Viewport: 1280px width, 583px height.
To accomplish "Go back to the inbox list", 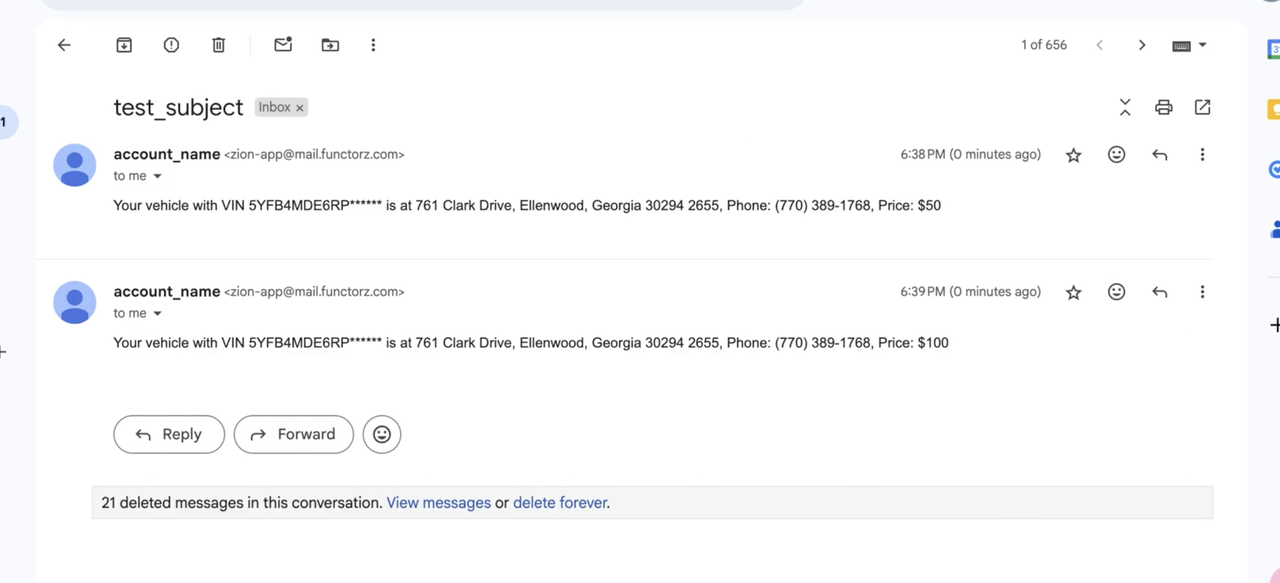I will tap(64, 45).
